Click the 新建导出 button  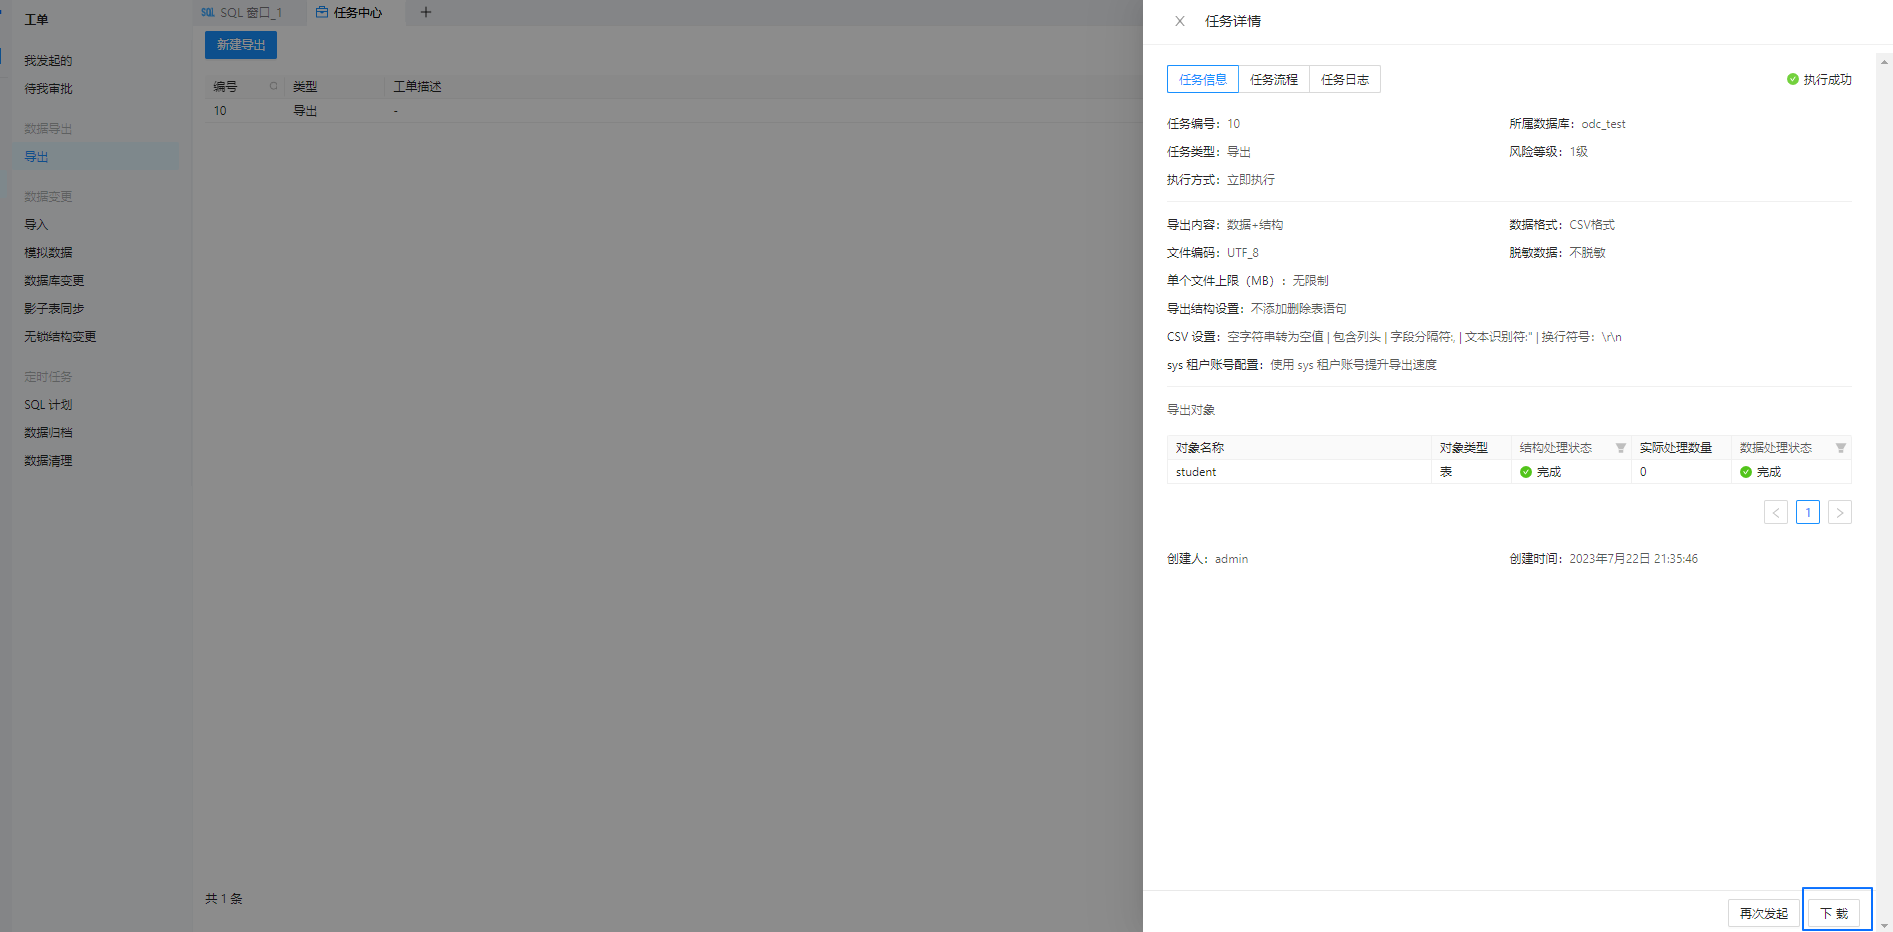(x=241, y=45)
